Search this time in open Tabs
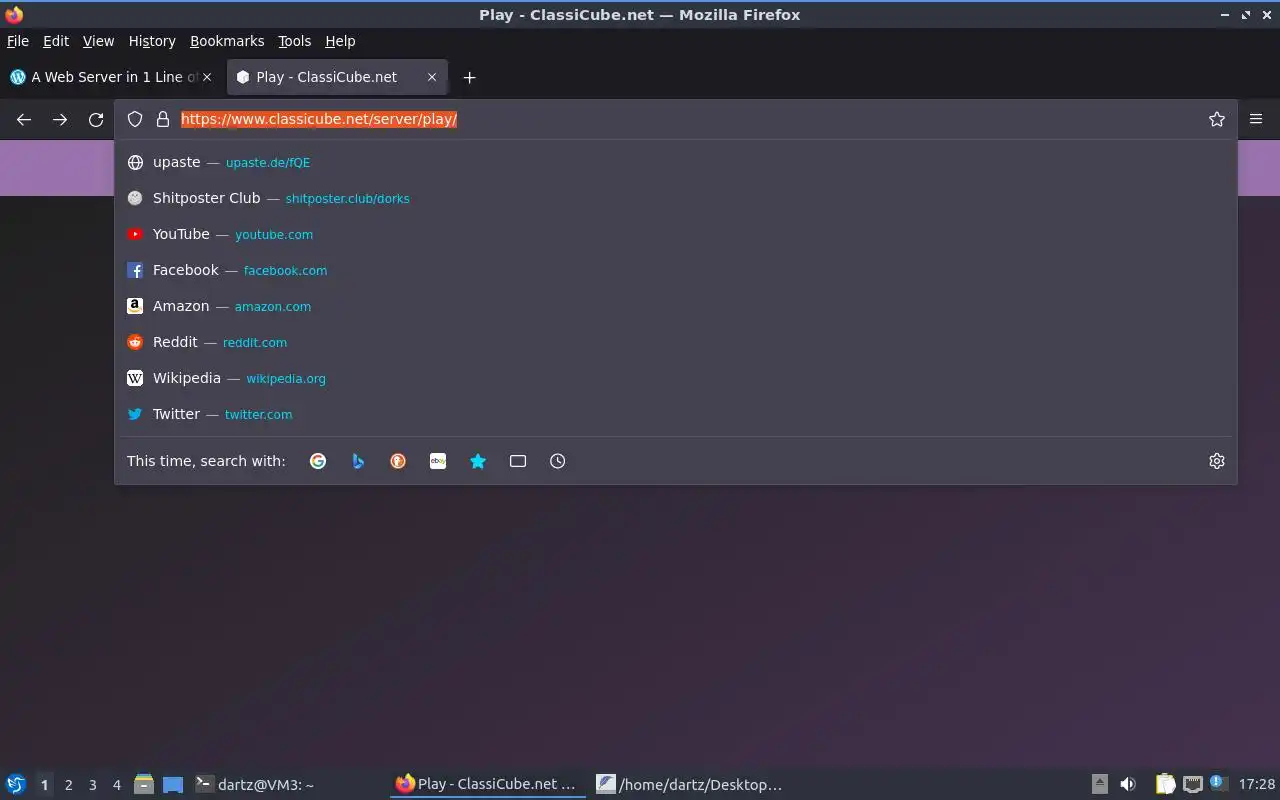This screenshot has width=1280, height=800. coord(518,461)
